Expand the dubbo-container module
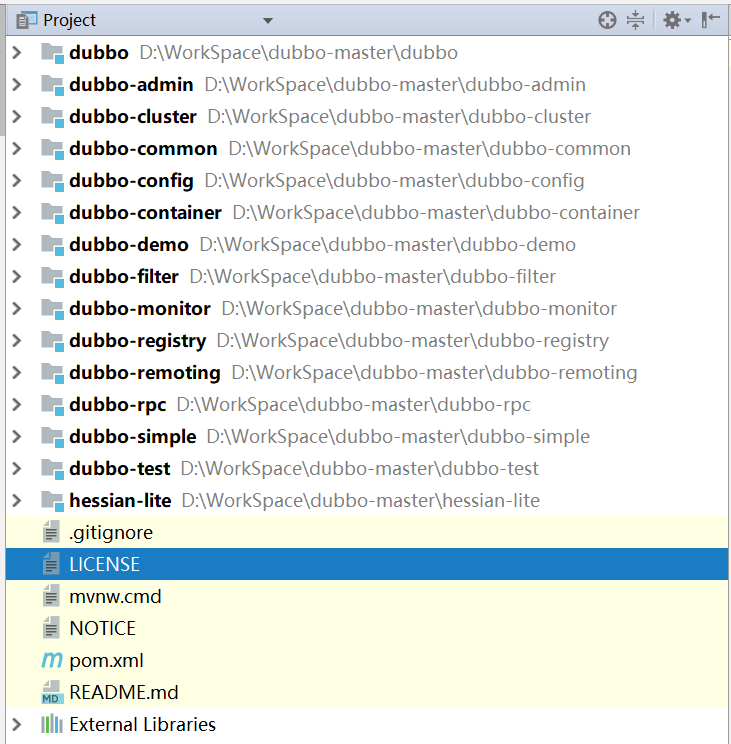731x744 pixels. point(17,212)
